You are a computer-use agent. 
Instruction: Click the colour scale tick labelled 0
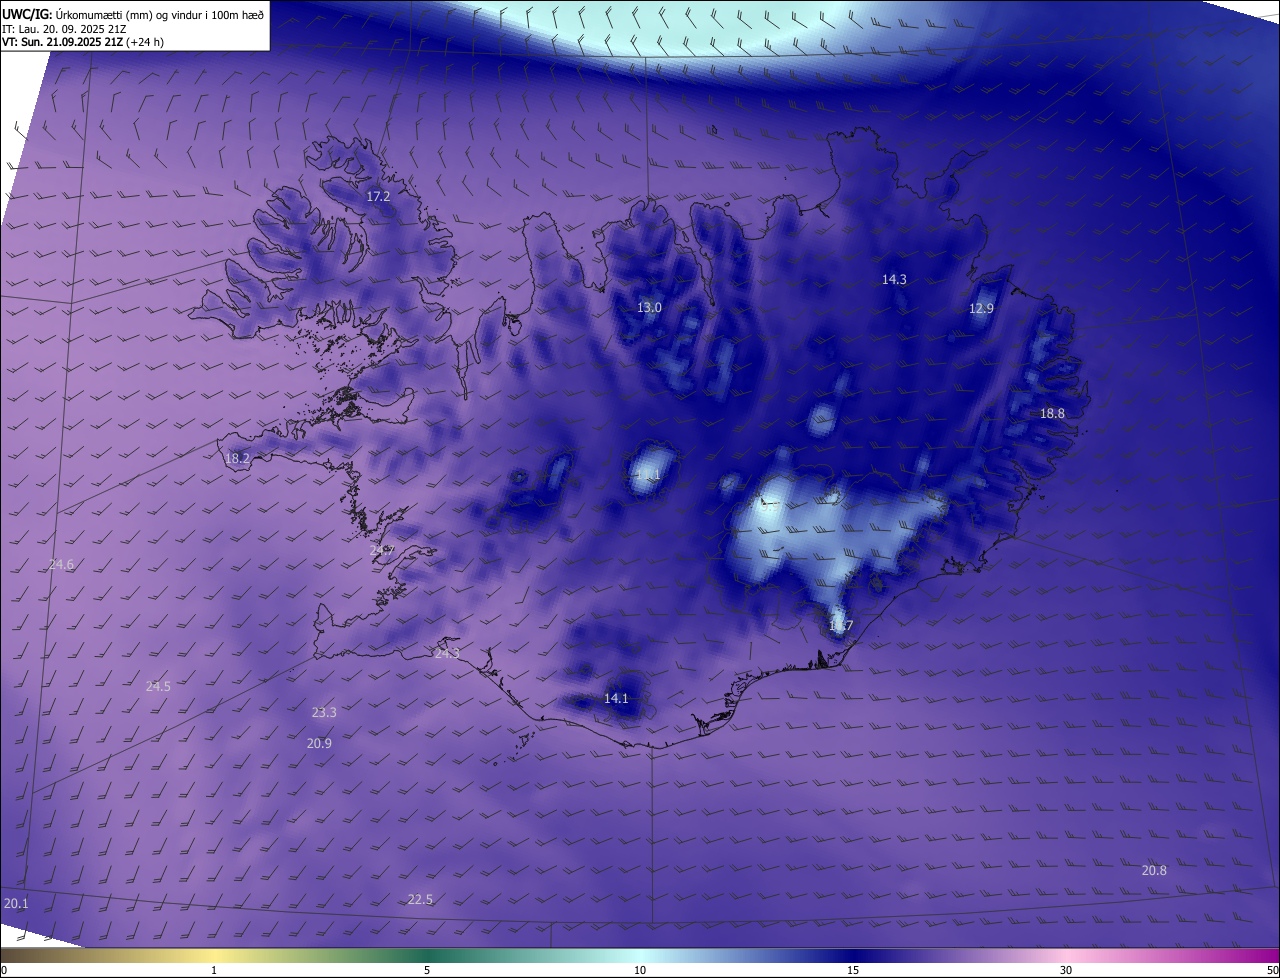tap(4, 970)
